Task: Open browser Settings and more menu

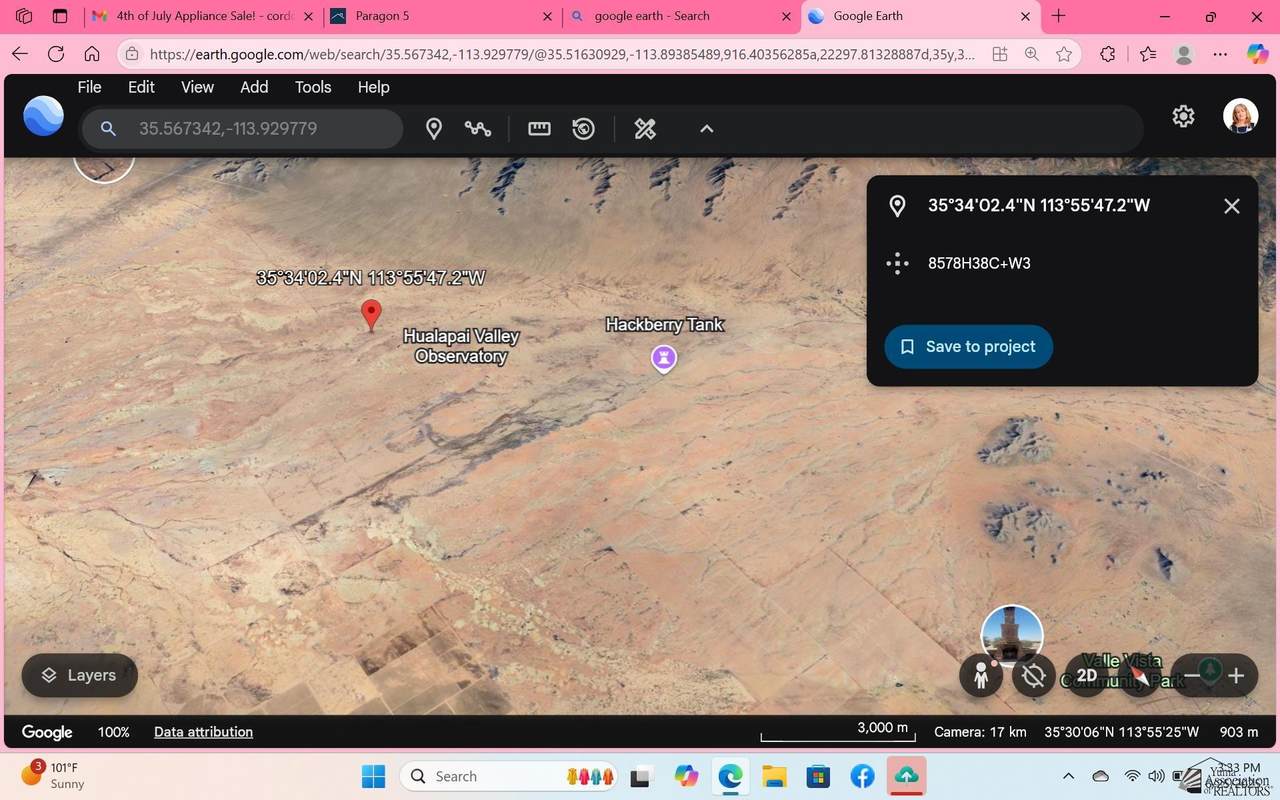Action: click(1220, 55)
